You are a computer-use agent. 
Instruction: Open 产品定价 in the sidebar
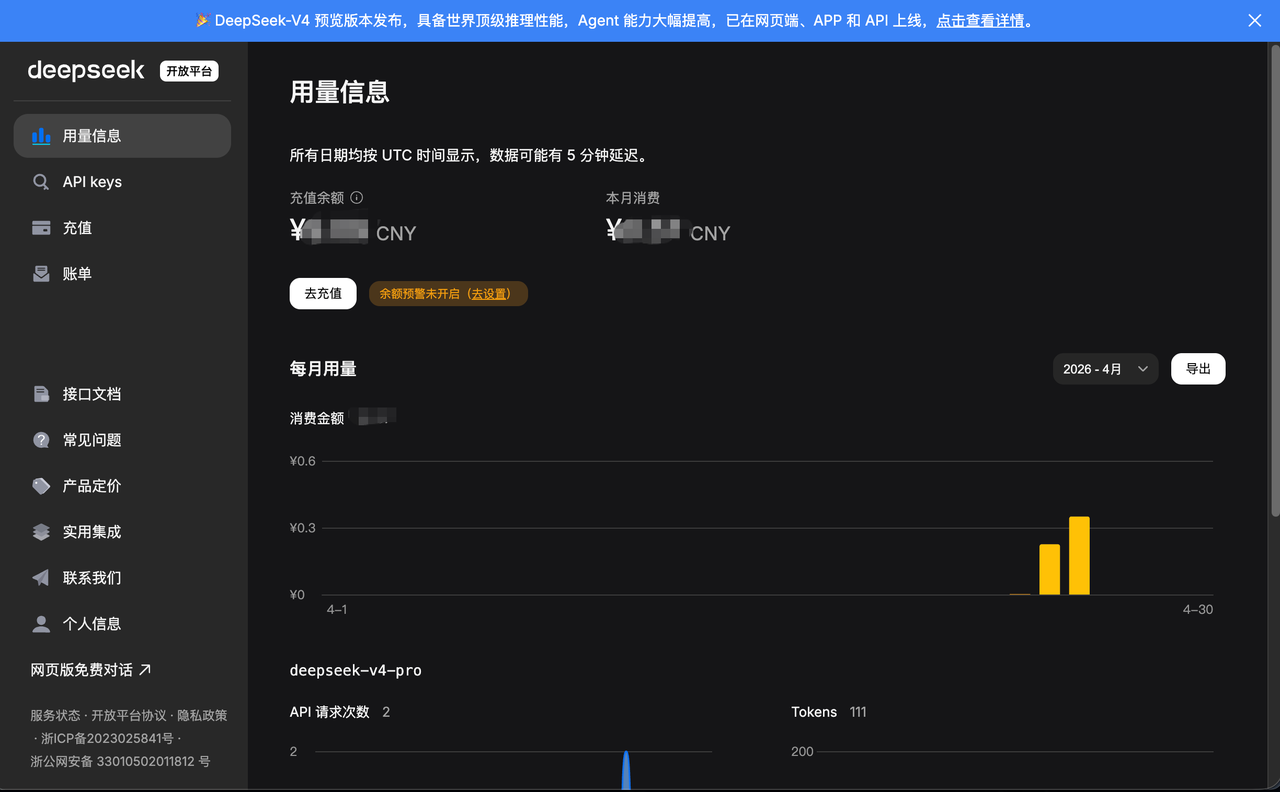pyautogui.click(x=122, y=486)
